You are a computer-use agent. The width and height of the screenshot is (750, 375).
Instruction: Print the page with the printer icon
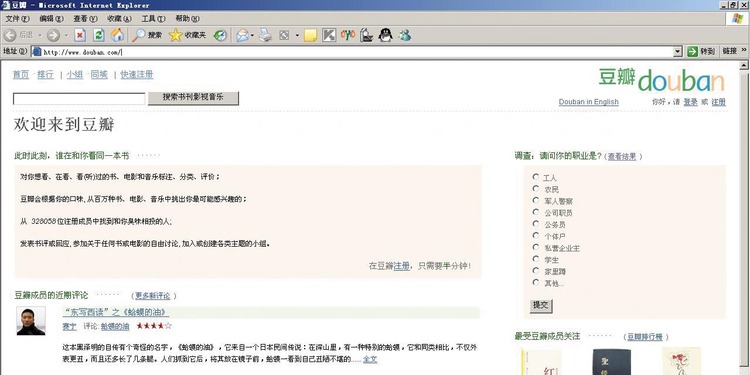click(265, 35)
